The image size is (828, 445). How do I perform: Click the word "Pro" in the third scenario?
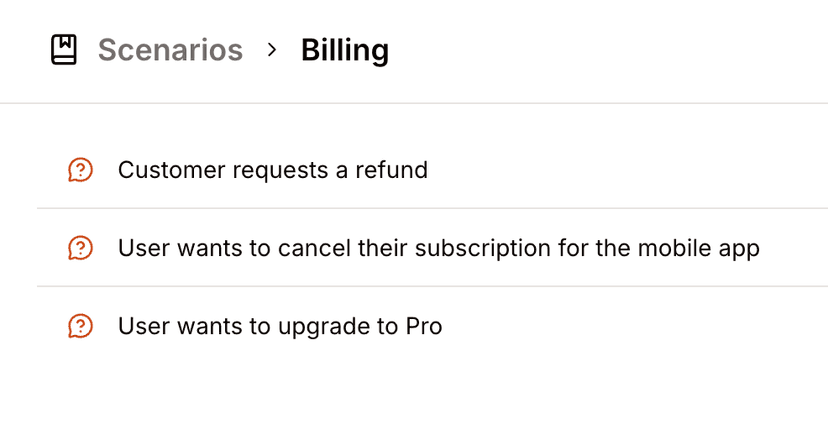click(424, 326)
